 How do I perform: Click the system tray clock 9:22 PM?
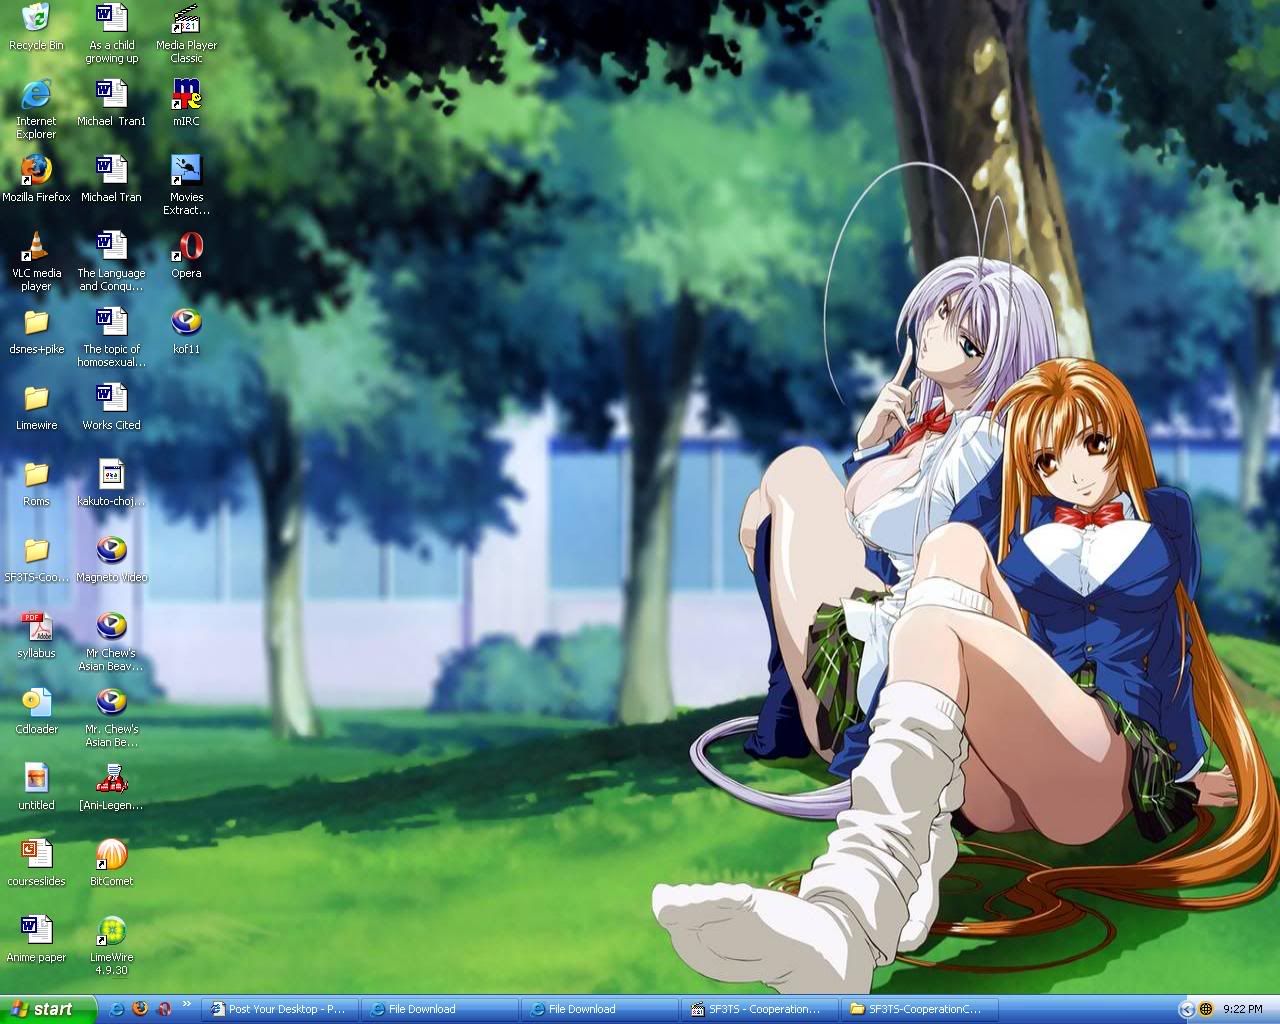pos(1243,1009)
